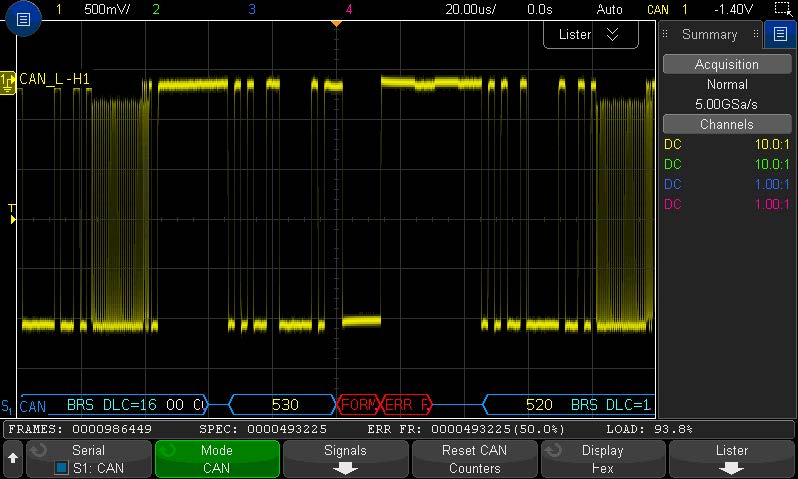Click the red FORM error decode packet
This screenshot has height=479, width=798.
358,405
